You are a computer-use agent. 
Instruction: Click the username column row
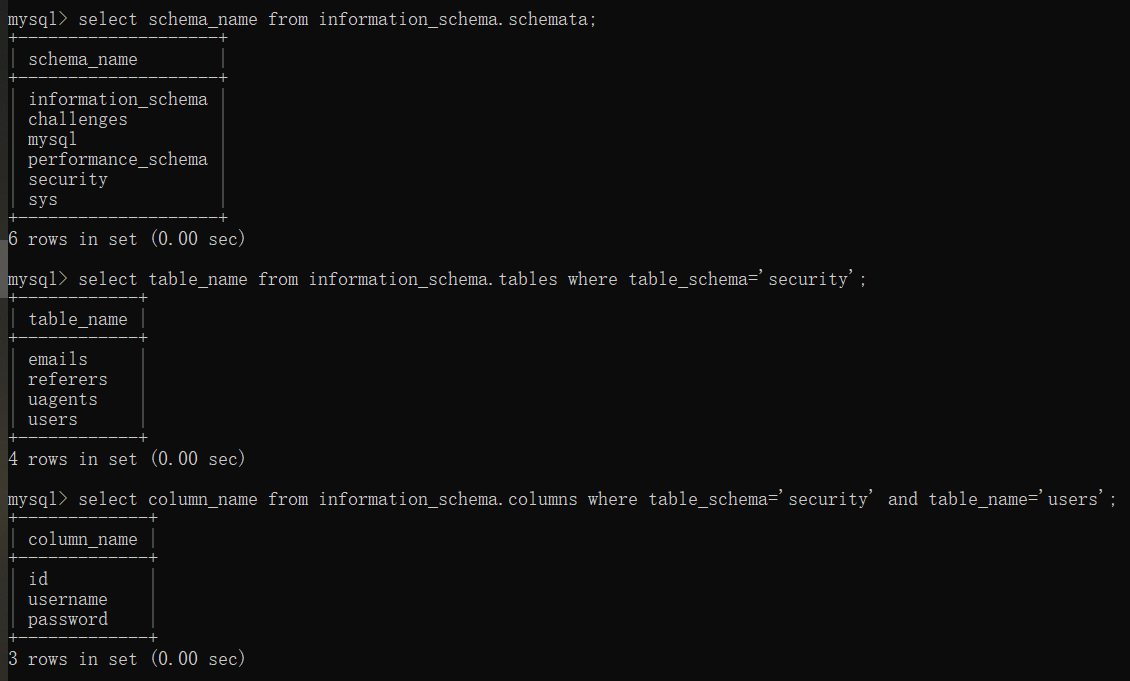coord(68,599)
